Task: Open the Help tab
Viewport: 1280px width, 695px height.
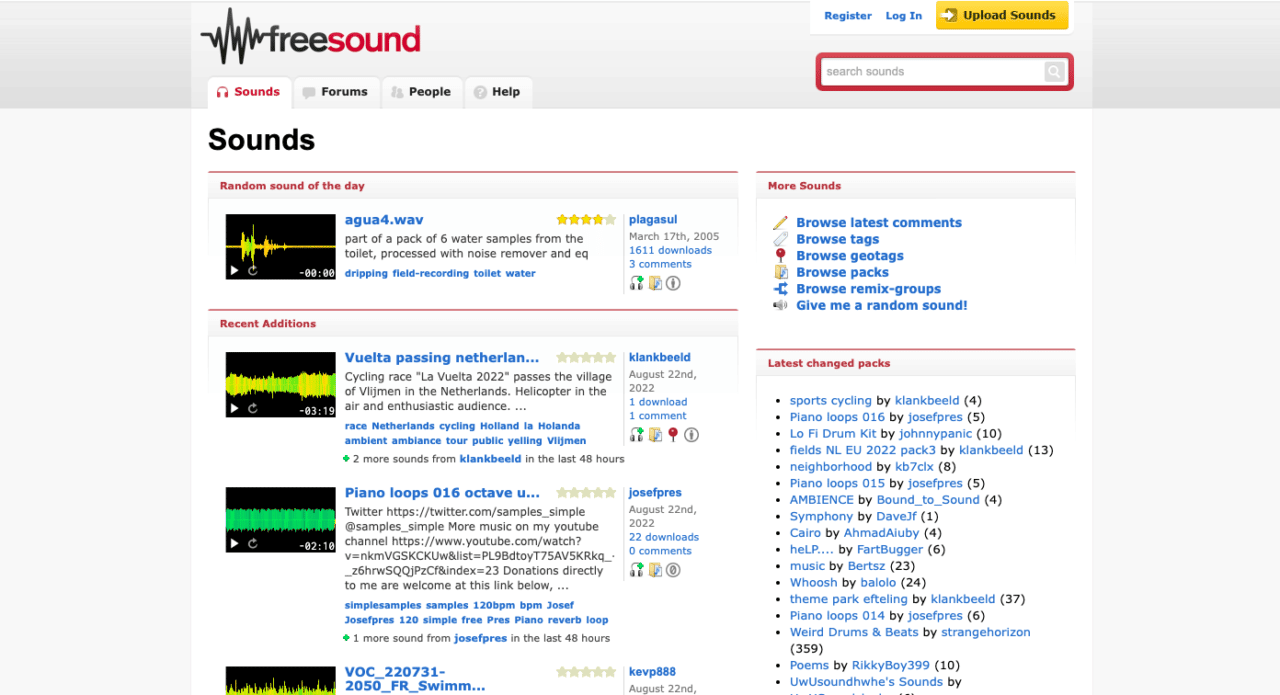Action: [498, 92]
